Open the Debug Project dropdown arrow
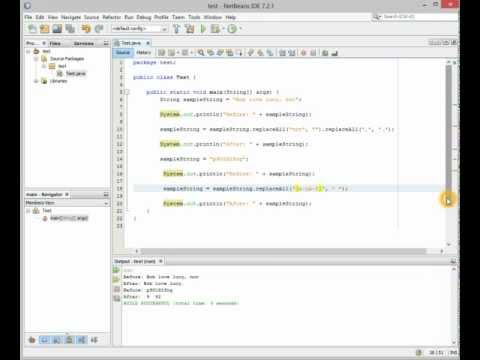 click(223, 29)
